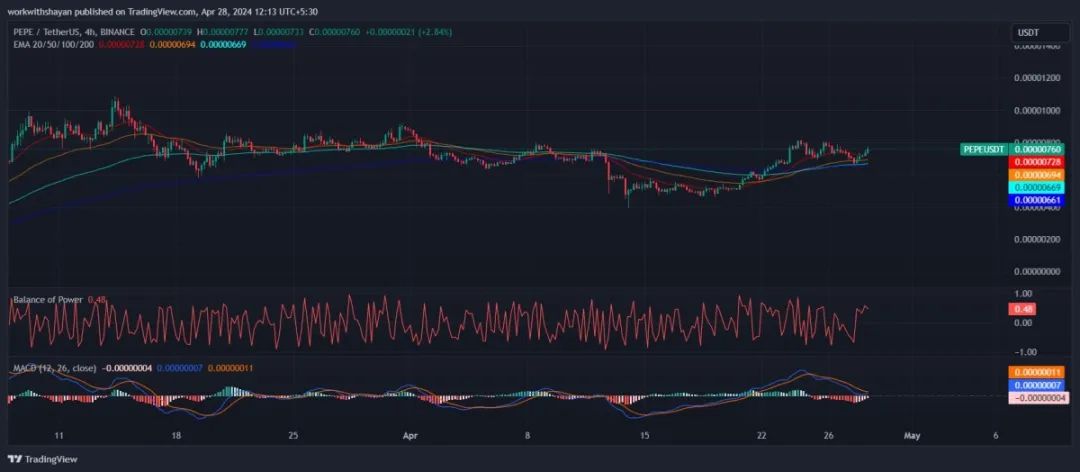Click the green PEPEUSDT price tag
Image resolution: width=1080 pixels, height=472 pixels.
coord(983,149)
